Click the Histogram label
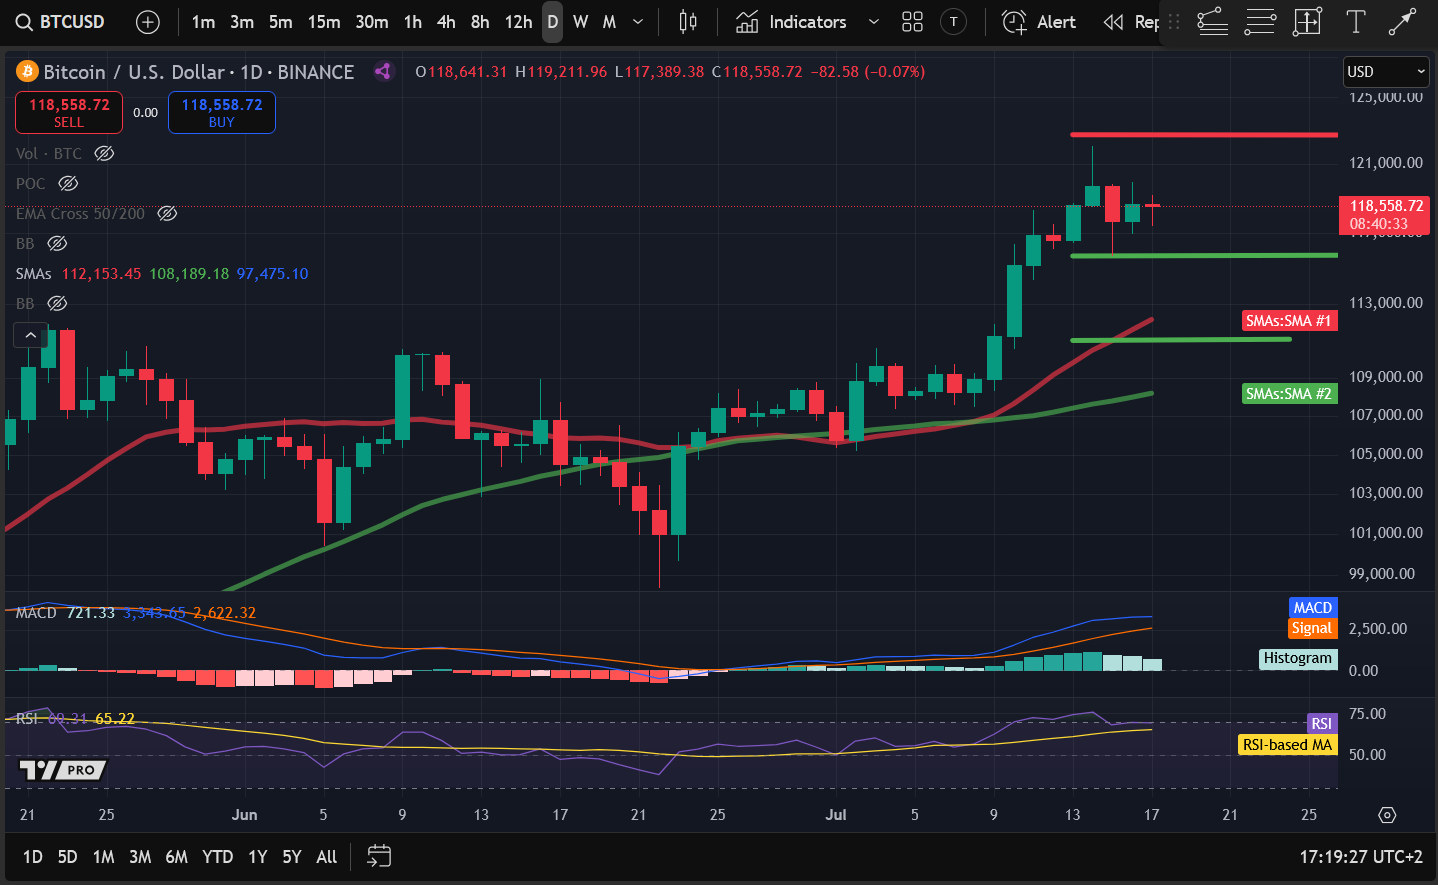The width and height of the screenshot is (1438, 885). (x=1297, y=658)
